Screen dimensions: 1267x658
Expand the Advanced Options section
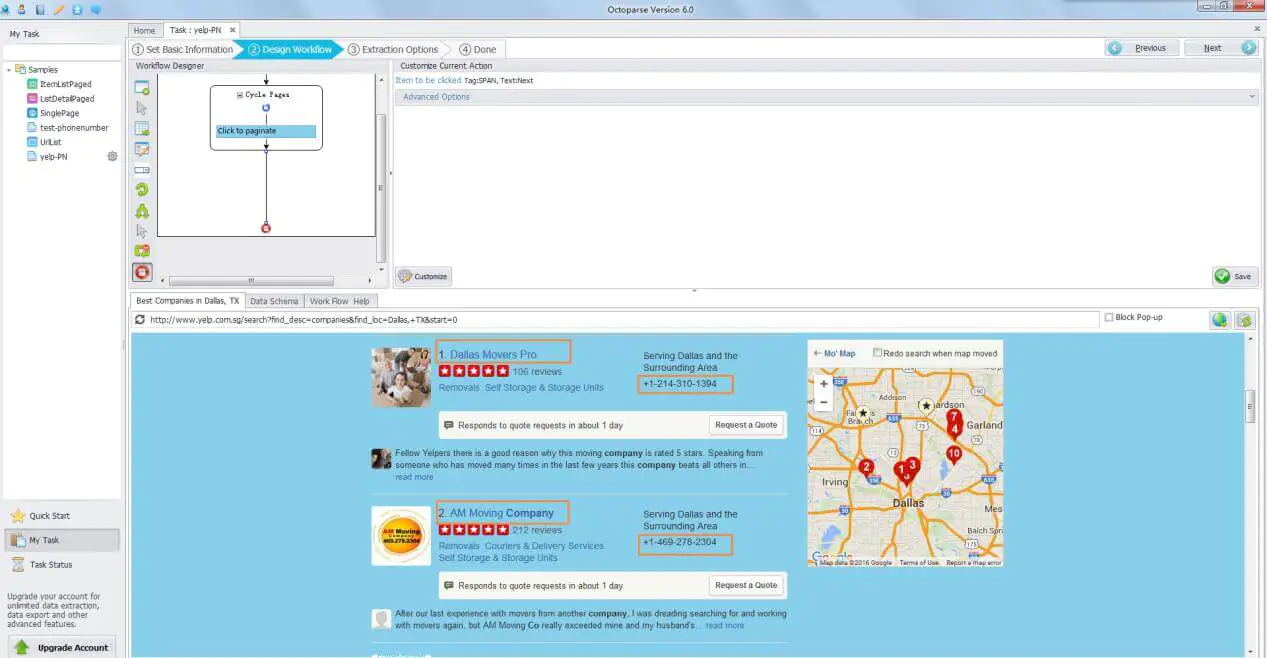click(826, 97)
